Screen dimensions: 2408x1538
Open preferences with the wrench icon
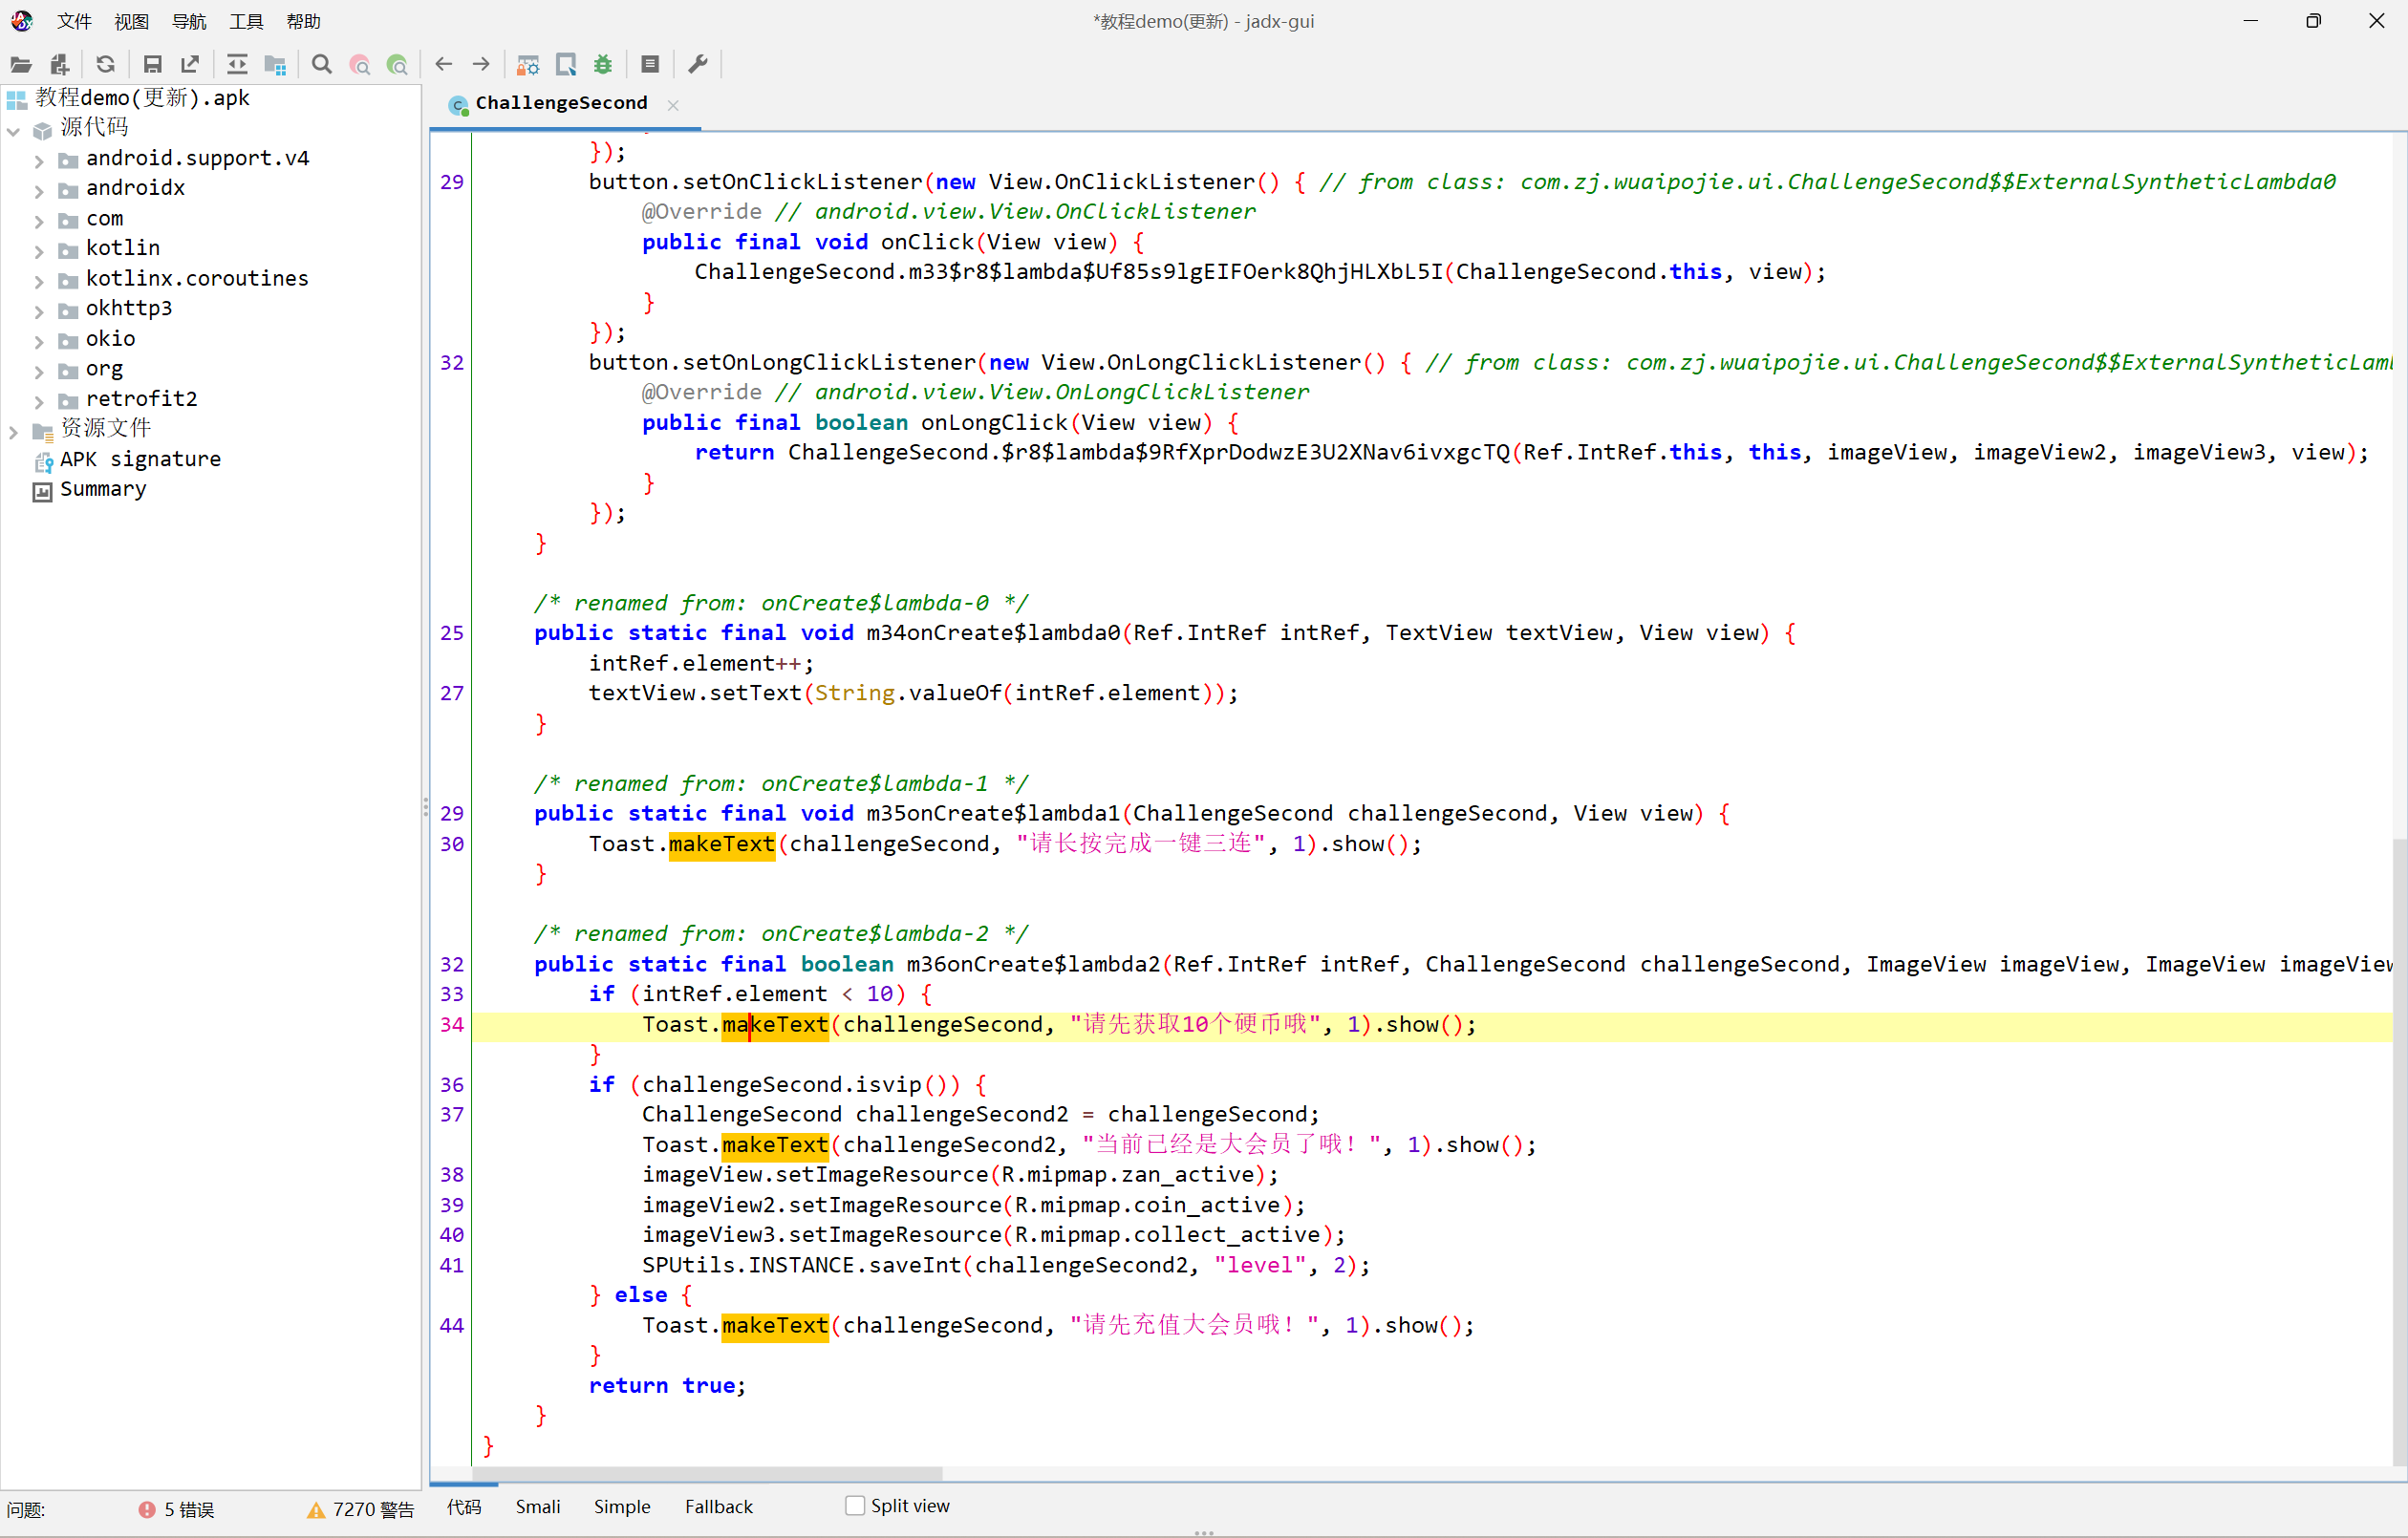(698, 65)
